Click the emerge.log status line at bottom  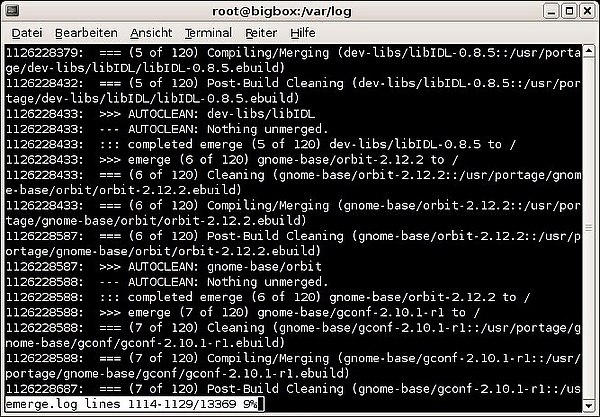pos(132,404)
